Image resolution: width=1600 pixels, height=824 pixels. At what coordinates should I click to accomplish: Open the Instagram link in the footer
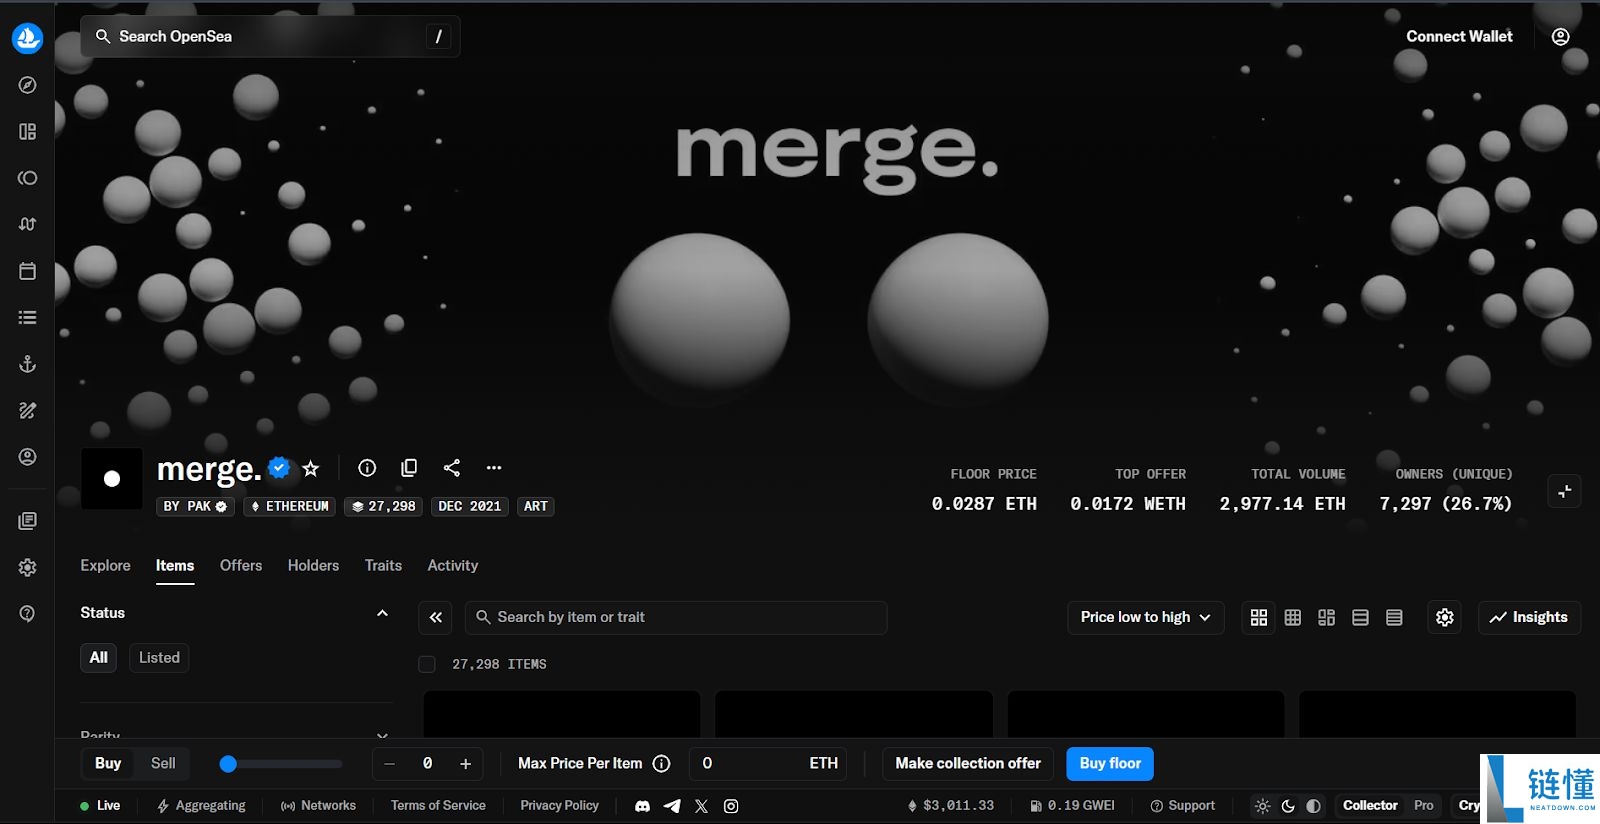coord(731,806)
